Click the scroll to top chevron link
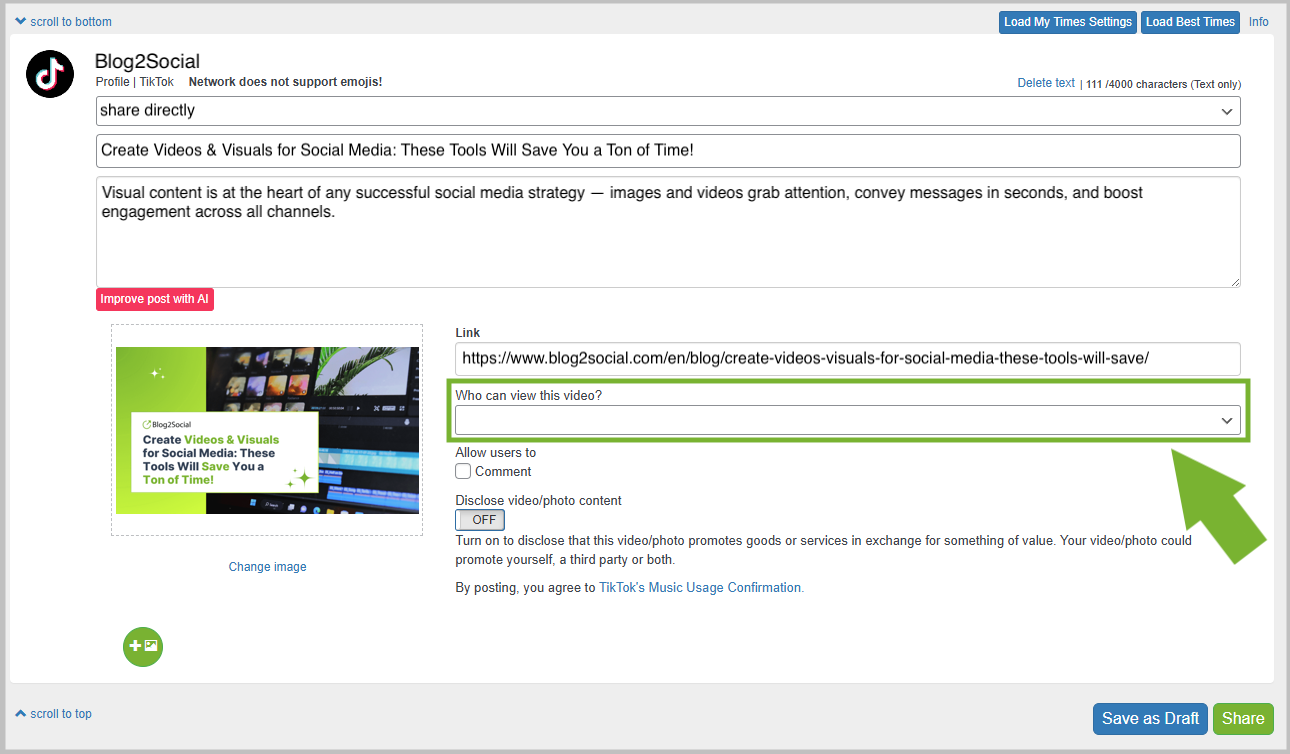Image resolution: width=1290 pixels, height=754 pixels. point(54,714)
